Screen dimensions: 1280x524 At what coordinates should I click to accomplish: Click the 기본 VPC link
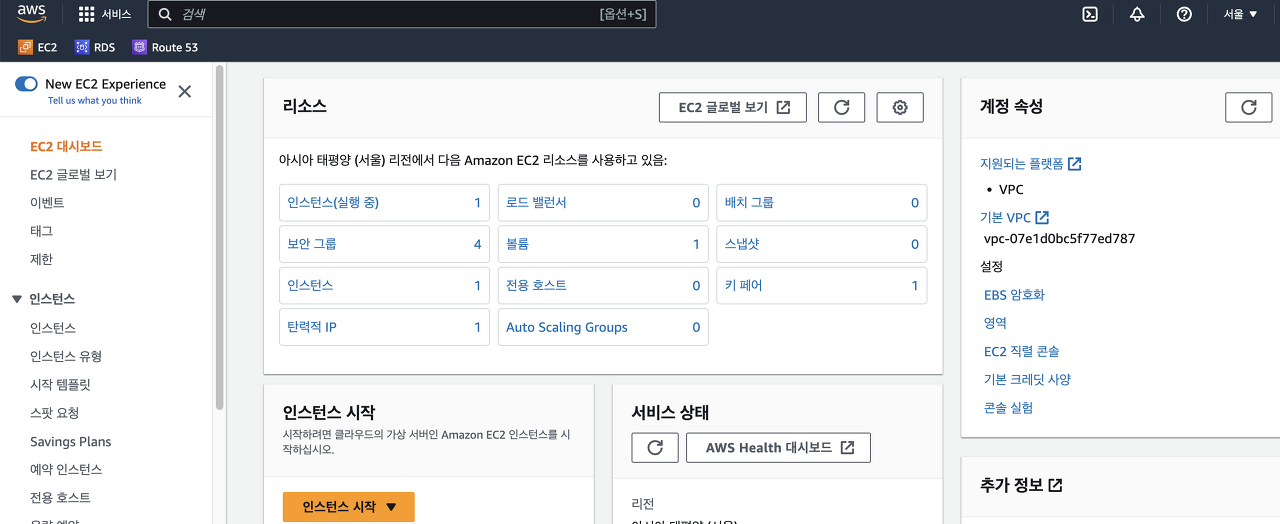(1014, 217)
